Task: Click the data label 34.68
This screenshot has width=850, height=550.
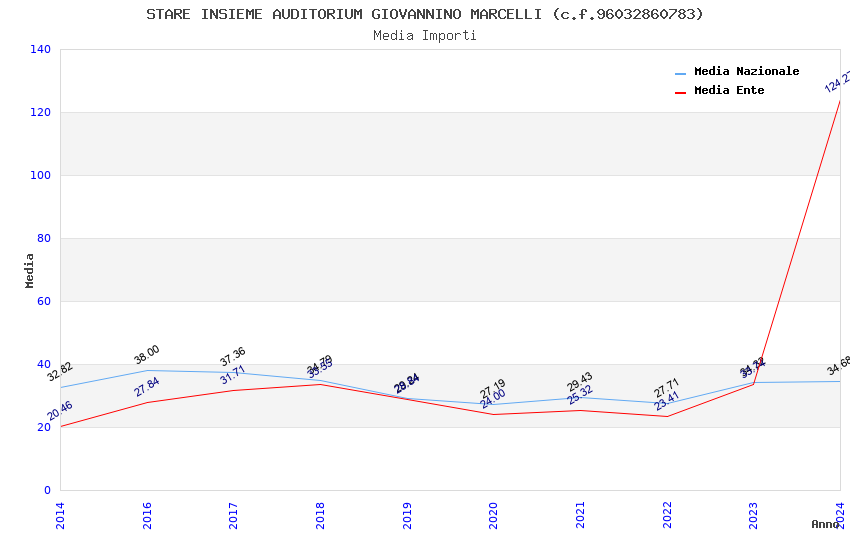Action: tap(839, 366)
